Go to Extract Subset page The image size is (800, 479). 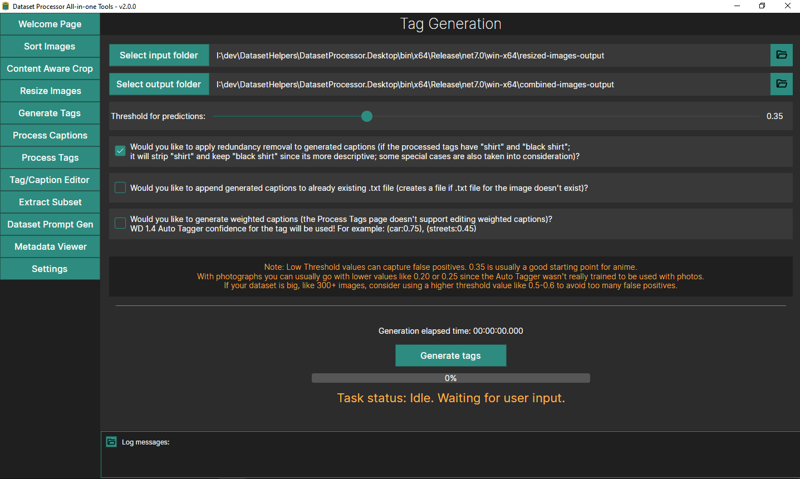[50, 202]
